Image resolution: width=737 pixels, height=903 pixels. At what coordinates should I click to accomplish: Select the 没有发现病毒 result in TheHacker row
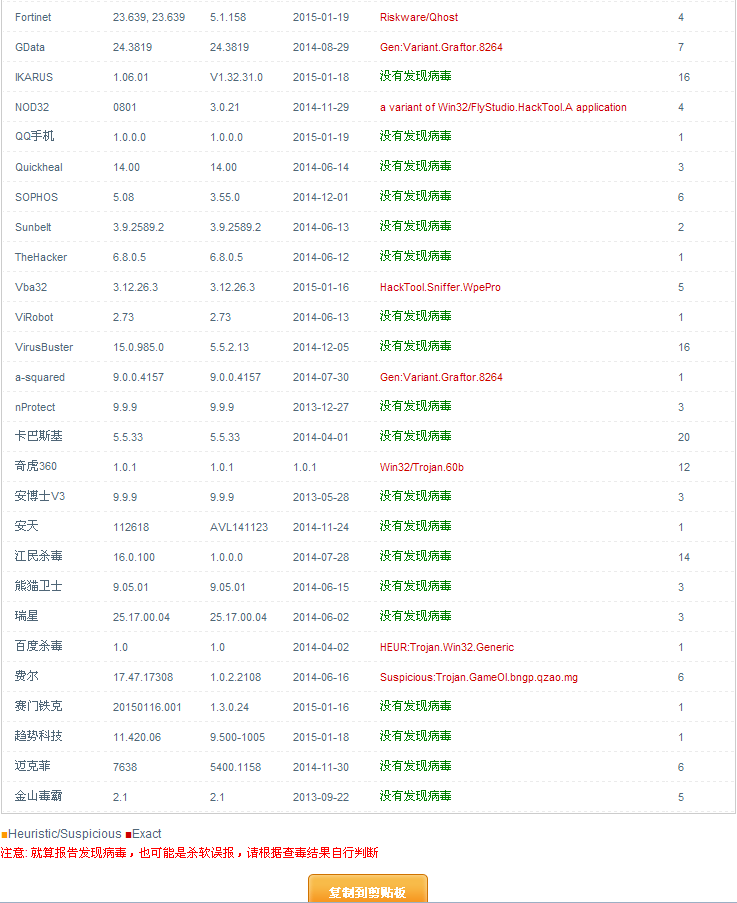[x=415, y=256]
